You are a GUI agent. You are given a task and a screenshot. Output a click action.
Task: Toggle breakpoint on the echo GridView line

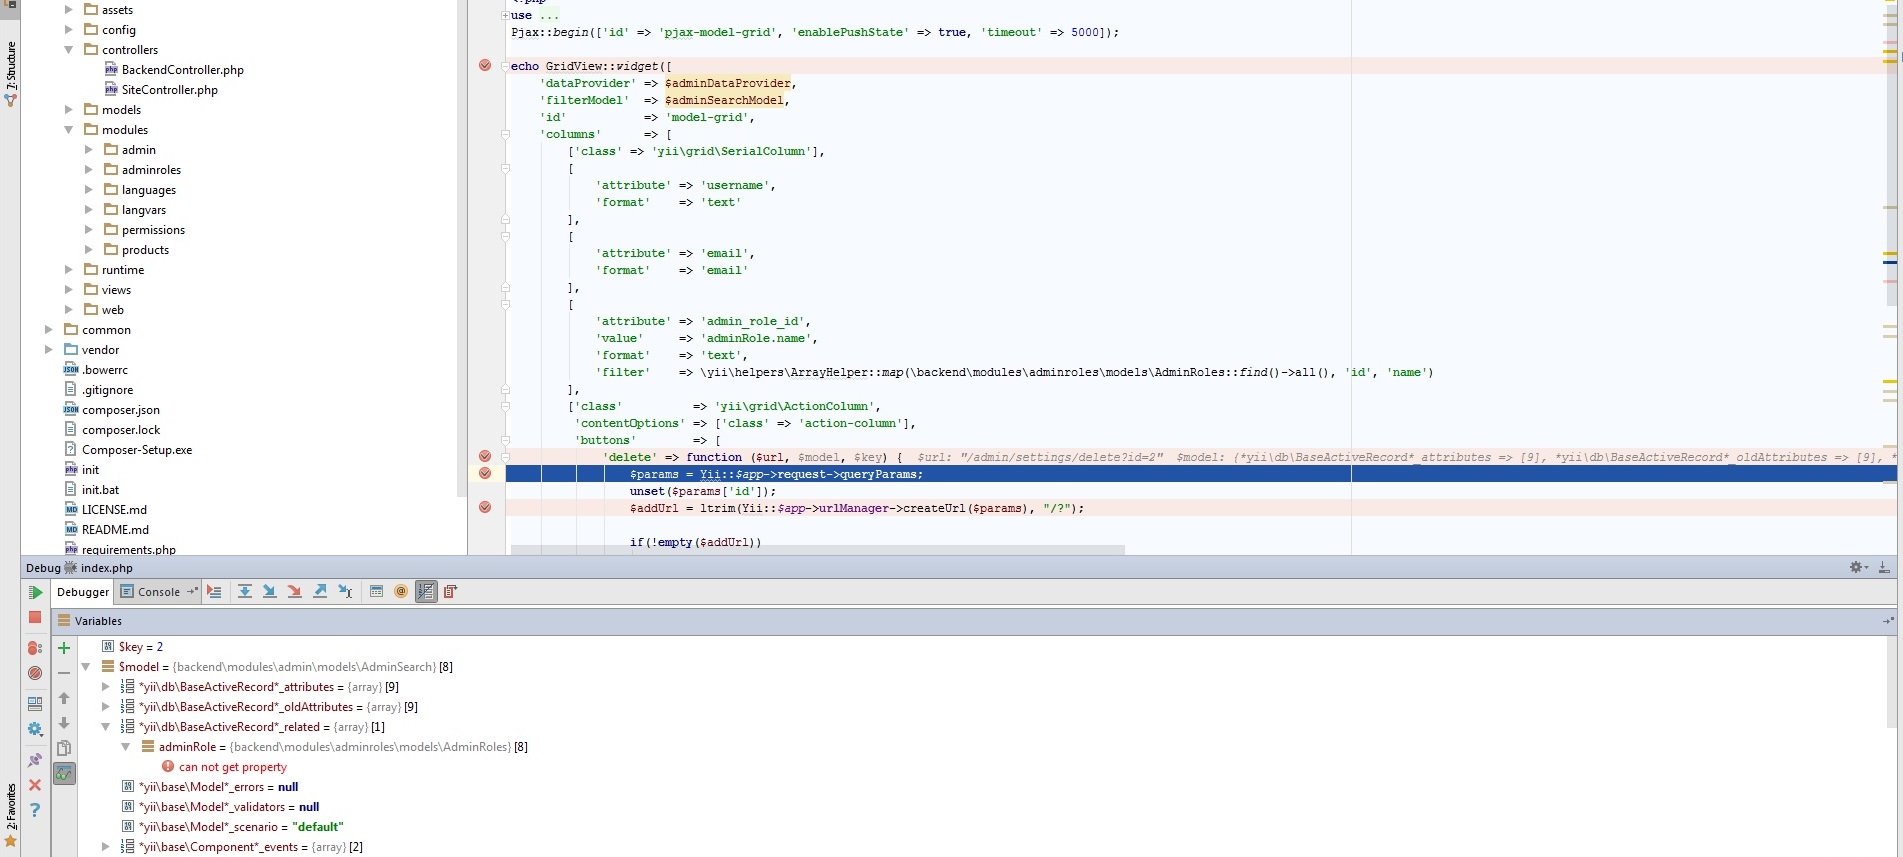485,66
